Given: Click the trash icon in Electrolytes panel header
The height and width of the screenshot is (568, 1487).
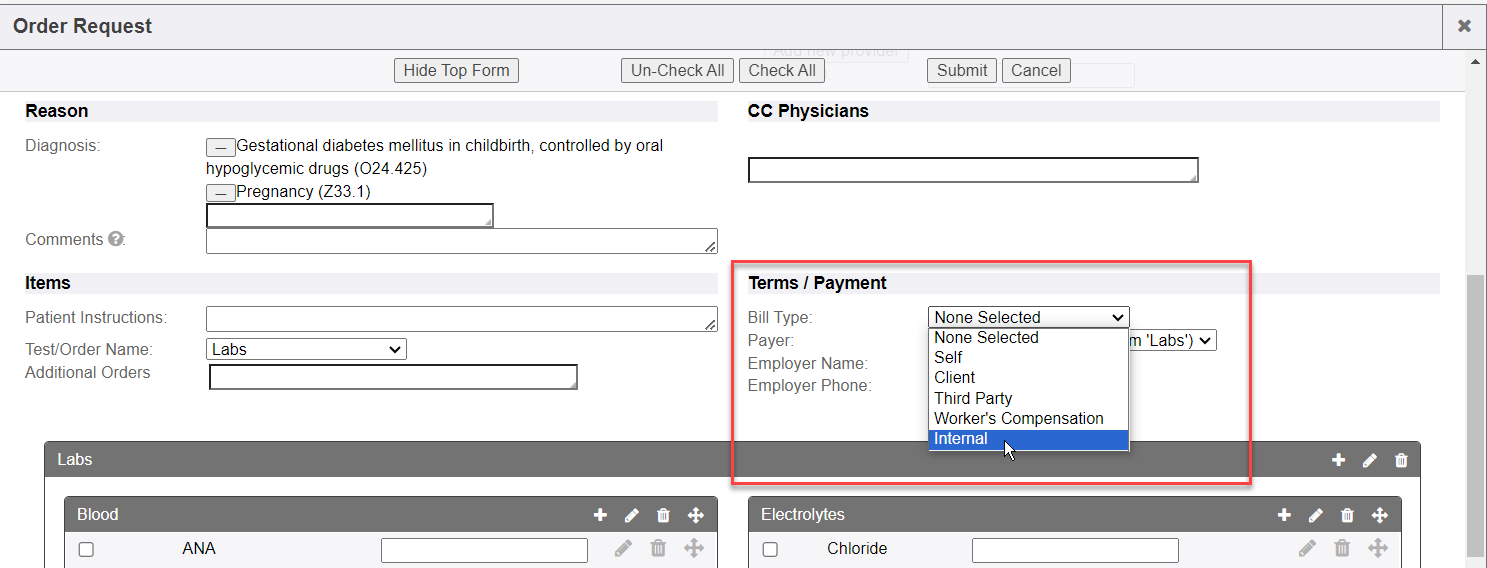Looking at the screenshot, I should pyautogui.click(x=1347, y=515).
